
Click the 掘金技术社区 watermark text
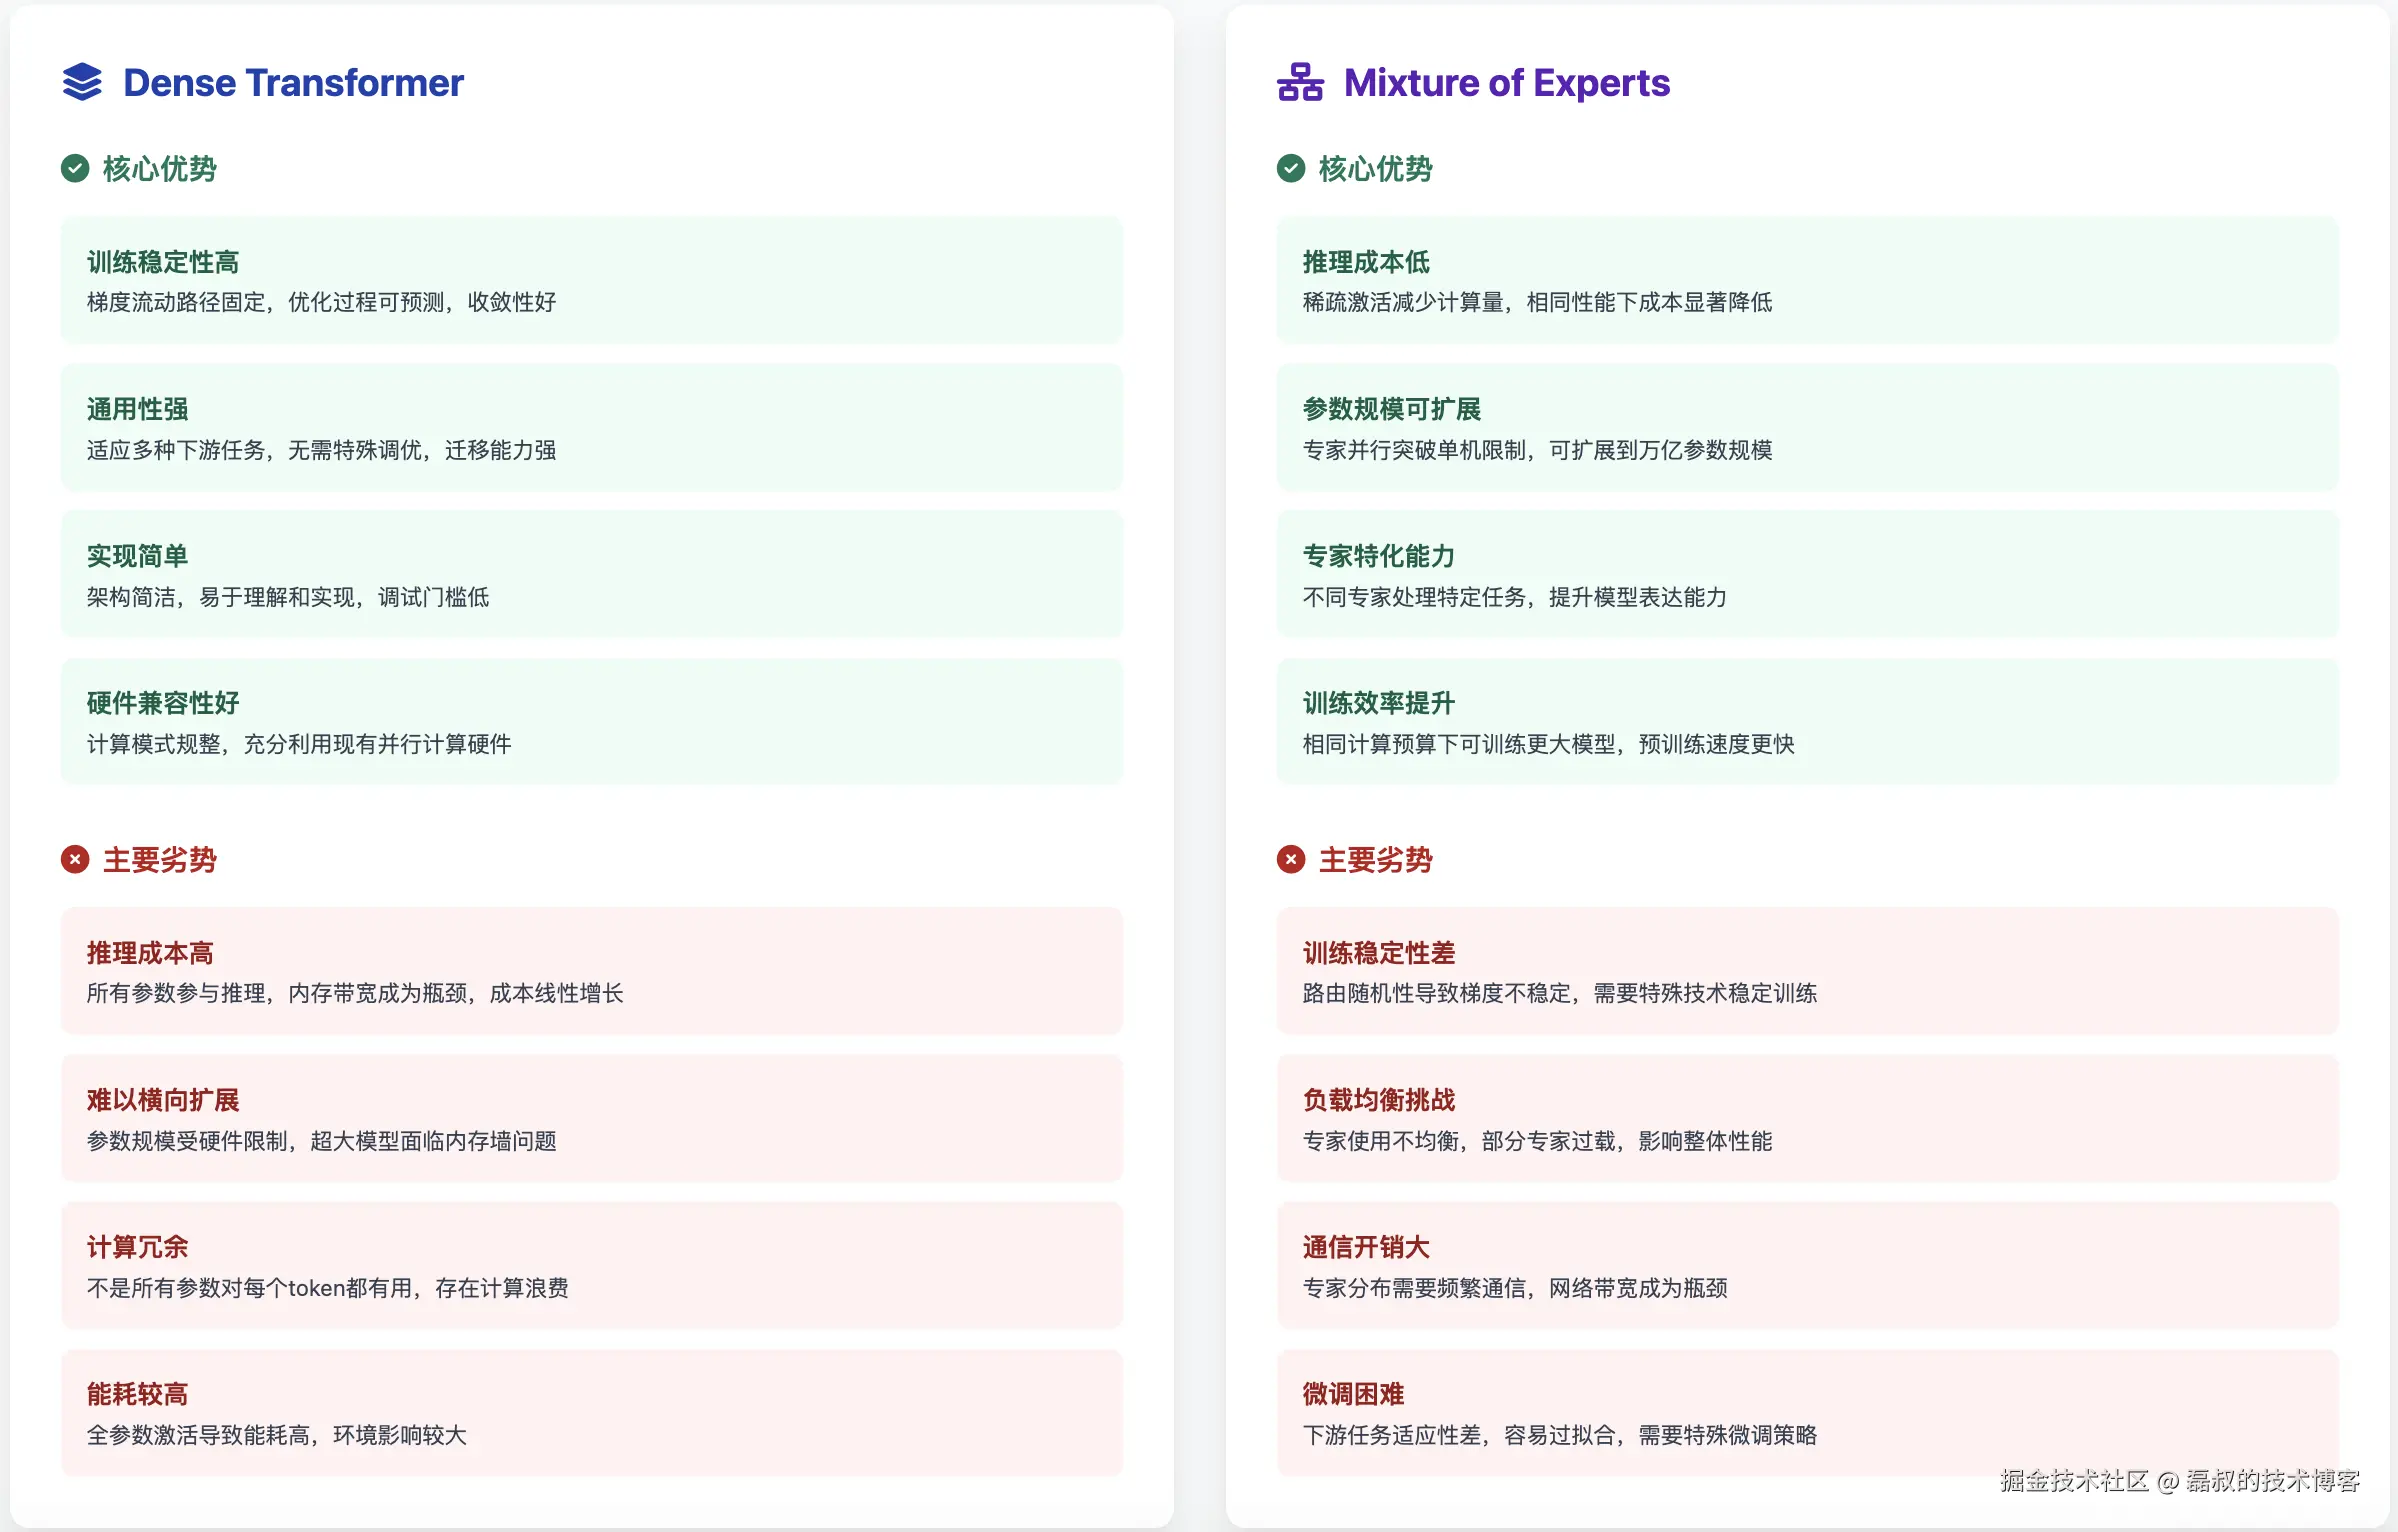(x=2074, y=1480)
